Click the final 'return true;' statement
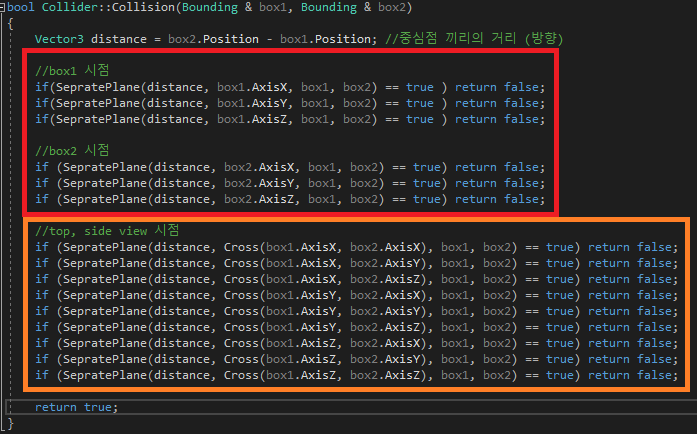This screenshot has width=697, height=434. point(76,407)
